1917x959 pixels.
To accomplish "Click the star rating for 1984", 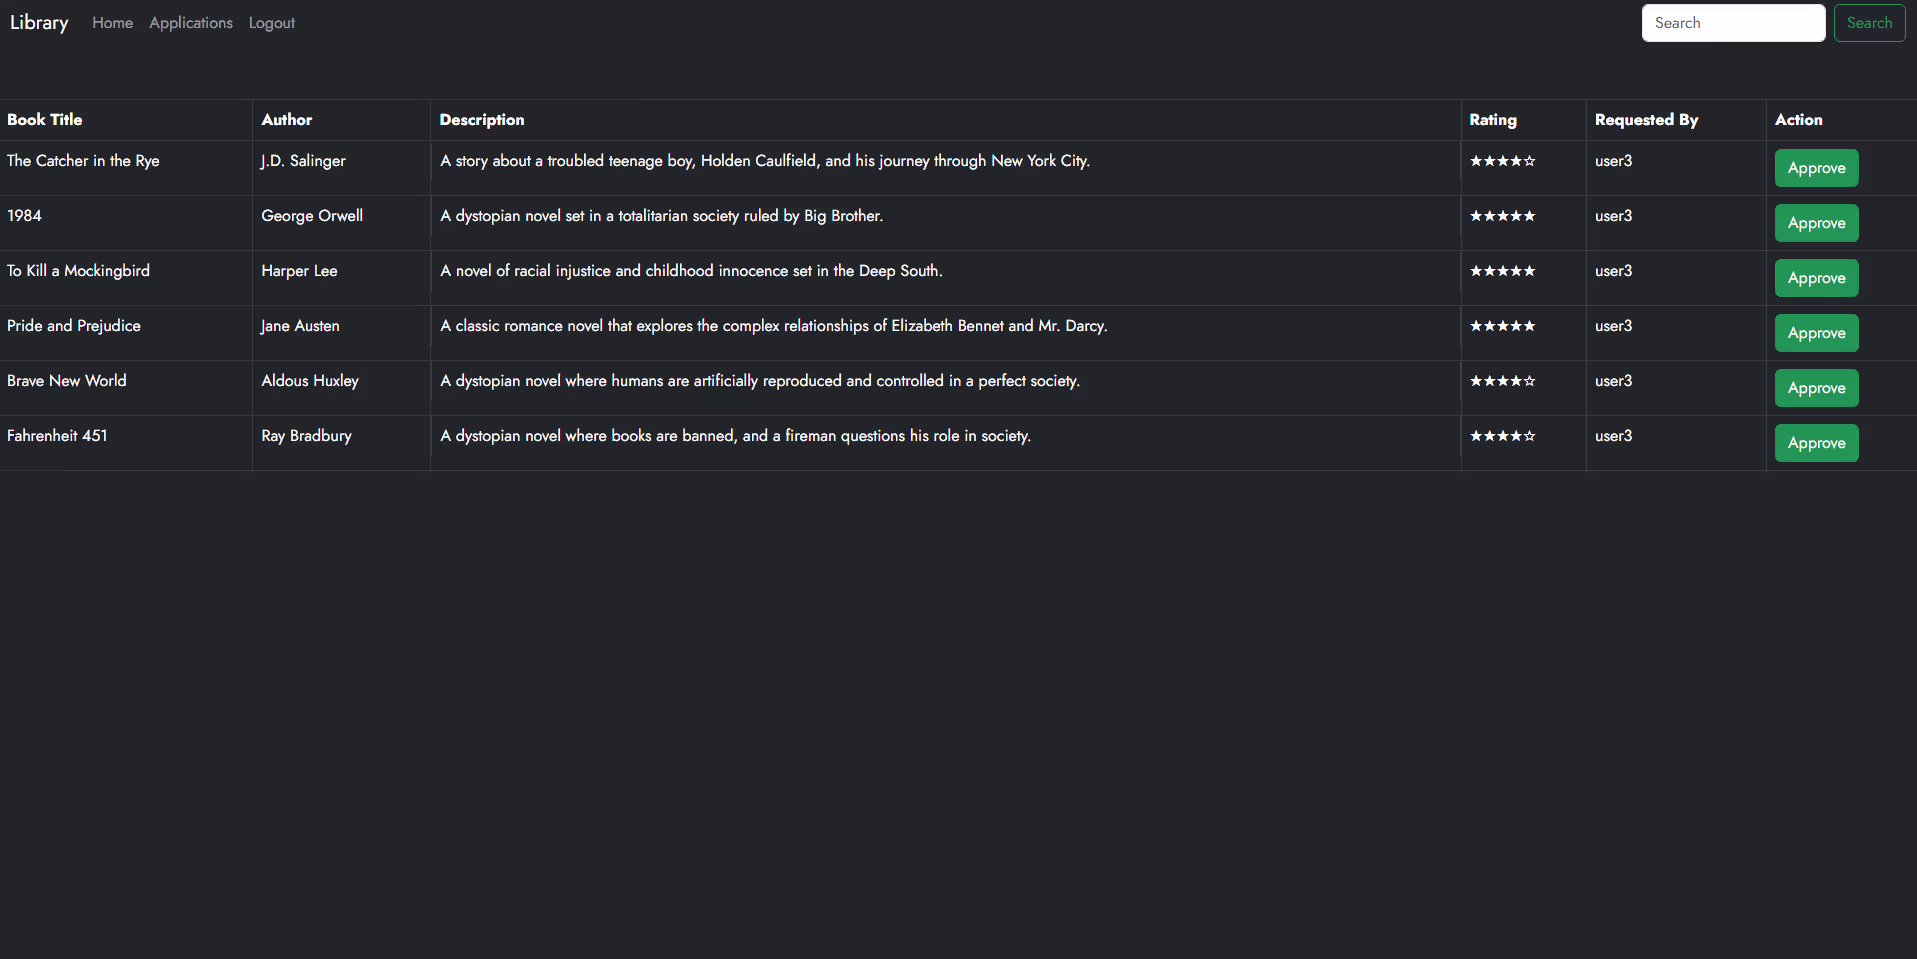I will 1502,216.
